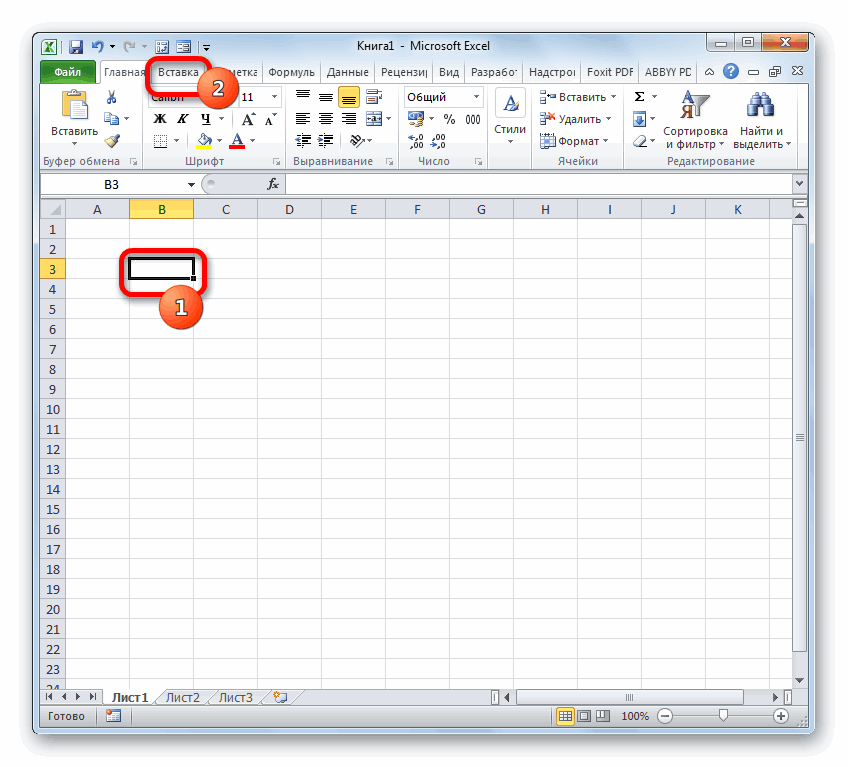
Task: Click the borders icon in font group
Action: point(161,141)
